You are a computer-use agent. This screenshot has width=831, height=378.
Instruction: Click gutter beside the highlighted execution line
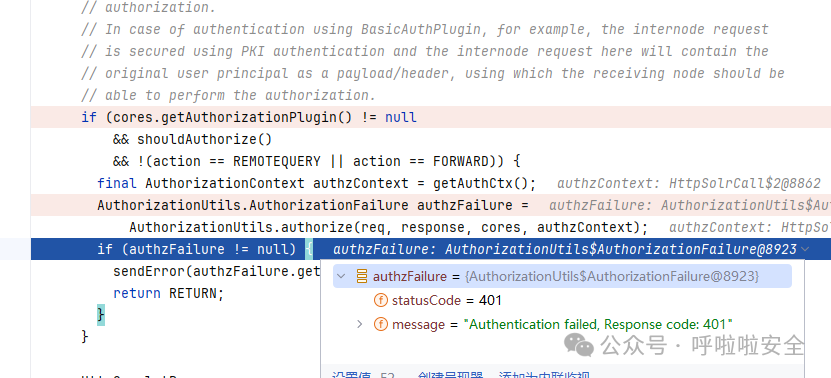click(15, 249)
